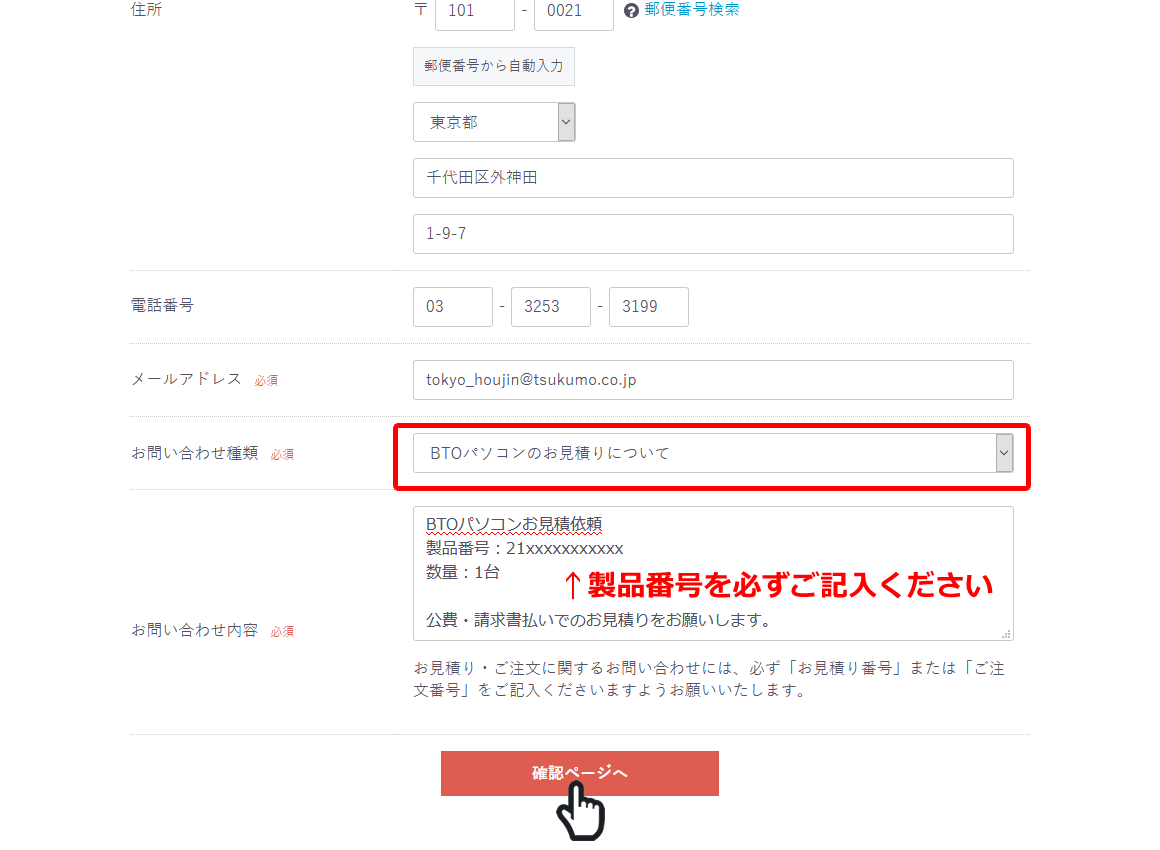
Task: Select the address field containing 千代田区外神田
Action: [x=712, y=177]
